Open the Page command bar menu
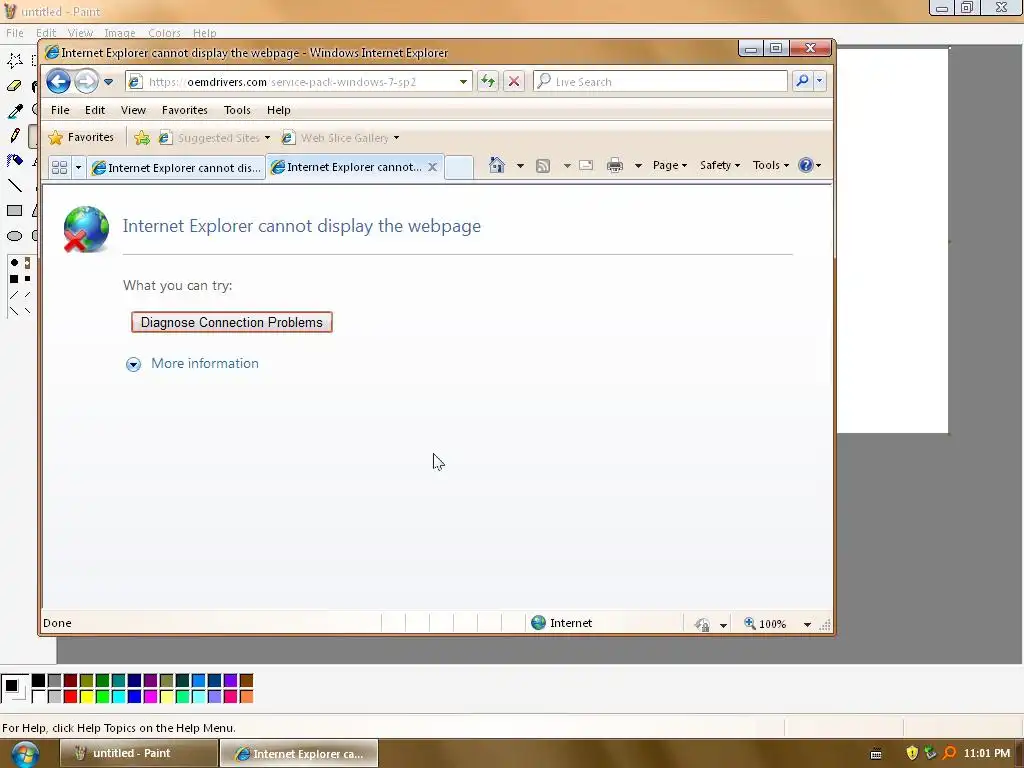The height and width of the screenshot is (768, 1024). 669,165
